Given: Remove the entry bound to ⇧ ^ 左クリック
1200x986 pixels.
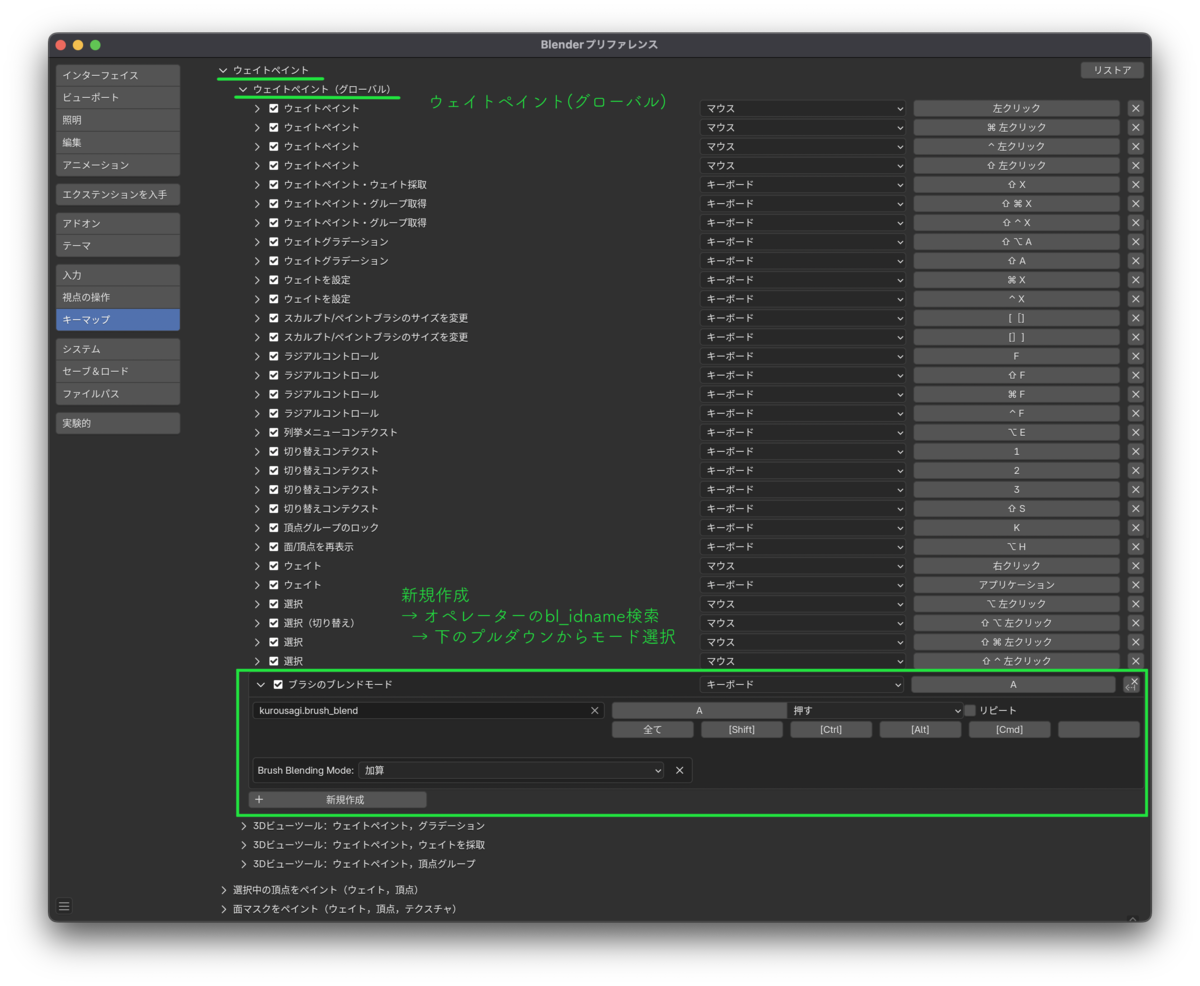Looking at the screenshot, I should pos(1135,661).
